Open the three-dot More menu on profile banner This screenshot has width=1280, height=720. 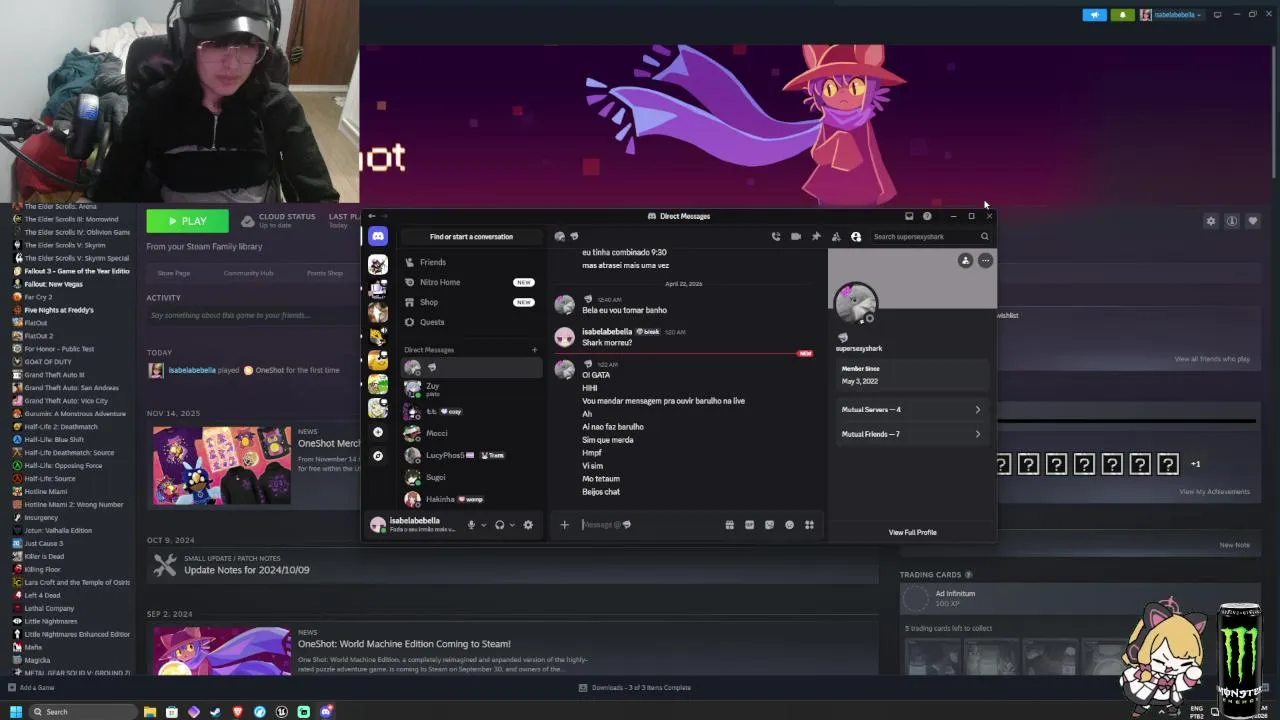985,261
